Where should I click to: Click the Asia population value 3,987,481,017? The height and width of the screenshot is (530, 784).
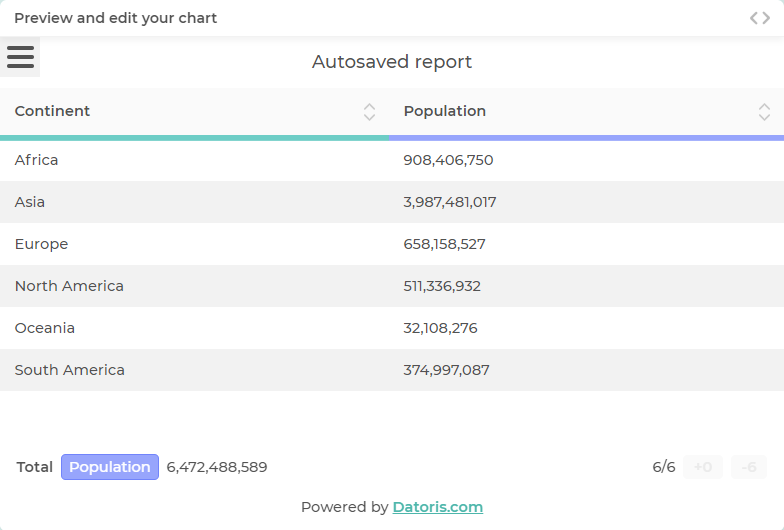(x=450, y=202)
